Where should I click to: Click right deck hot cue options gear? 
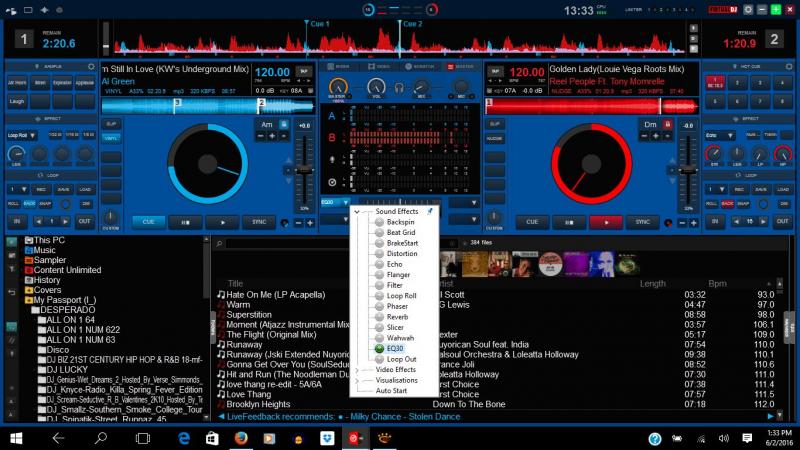[789, 66]
